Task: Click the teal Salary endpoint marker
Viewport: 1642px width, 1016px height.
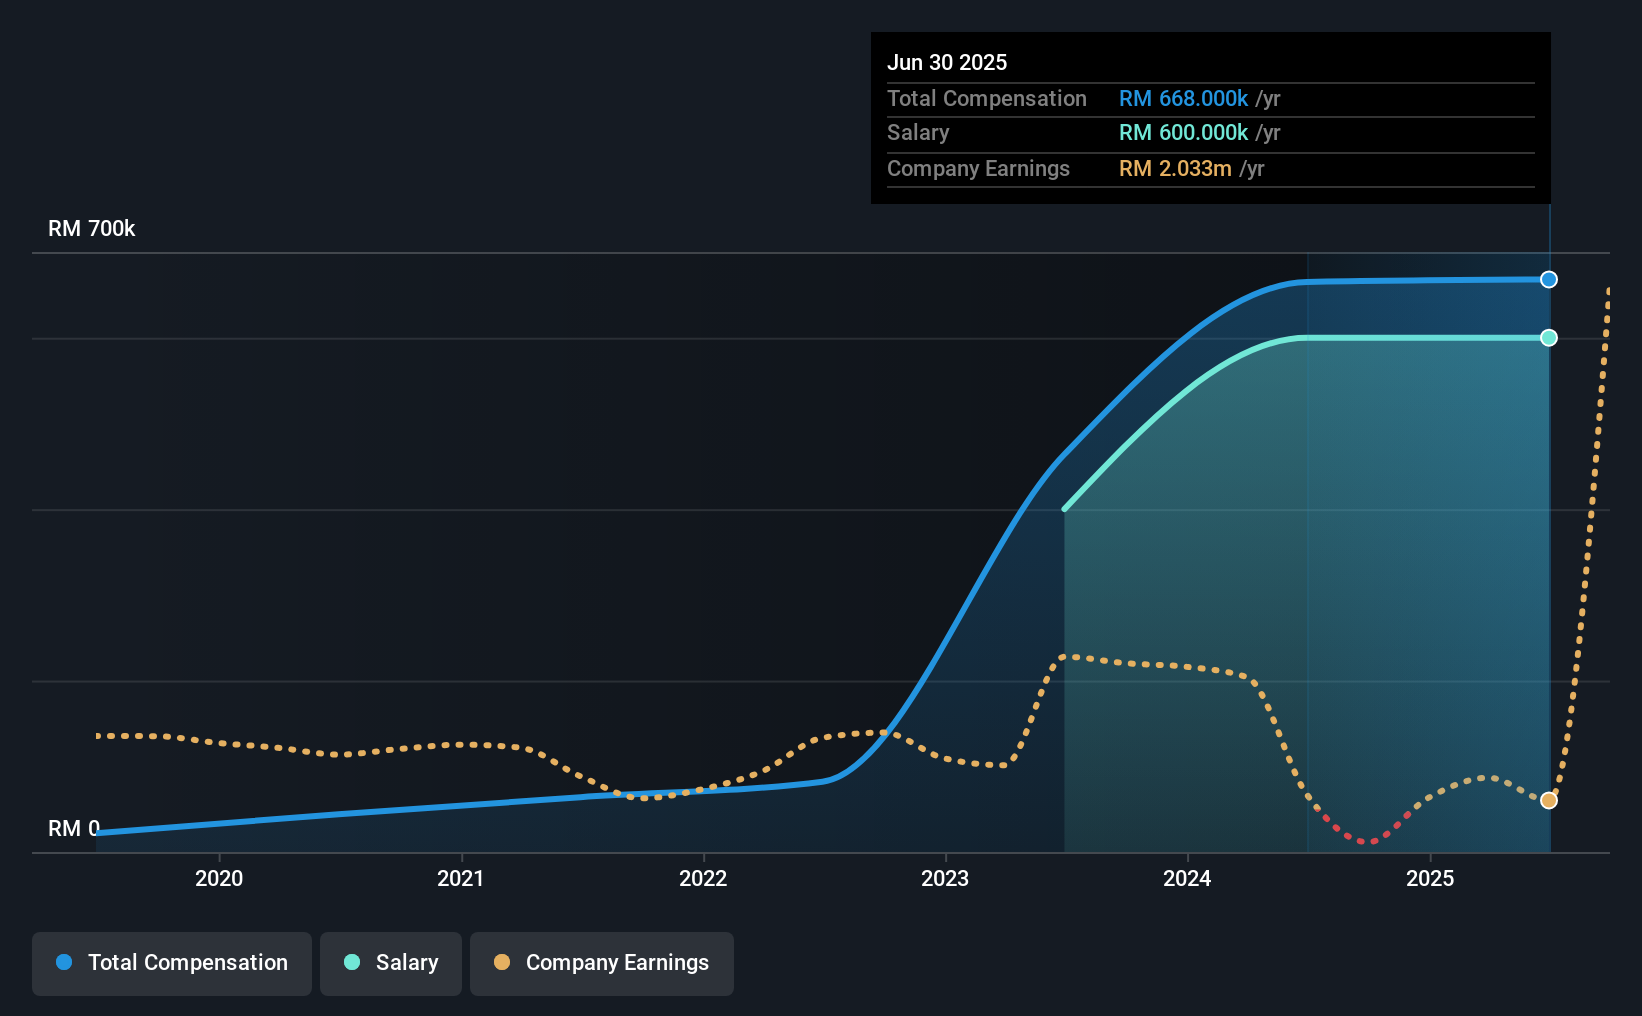Action: (1549, 338)
